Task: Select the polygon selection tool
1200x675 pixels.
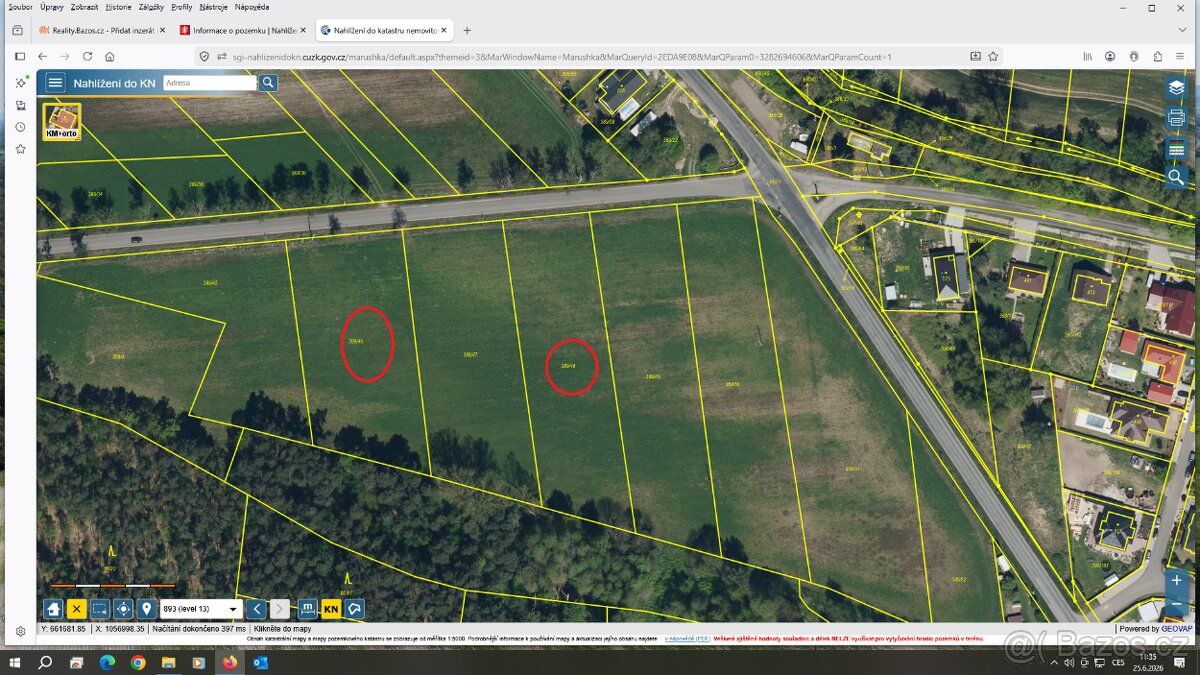Action: point(355,608)
